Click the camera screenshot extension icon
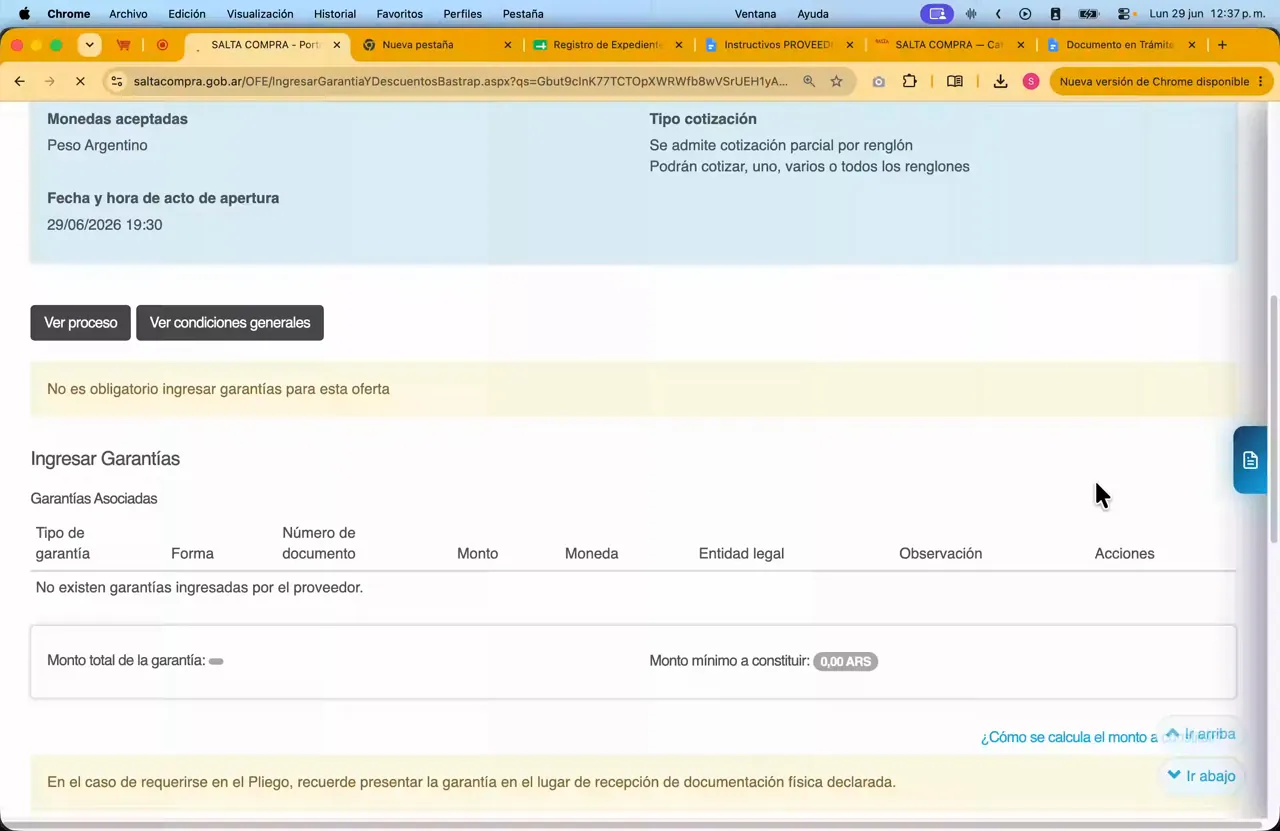 pos(878,82)
